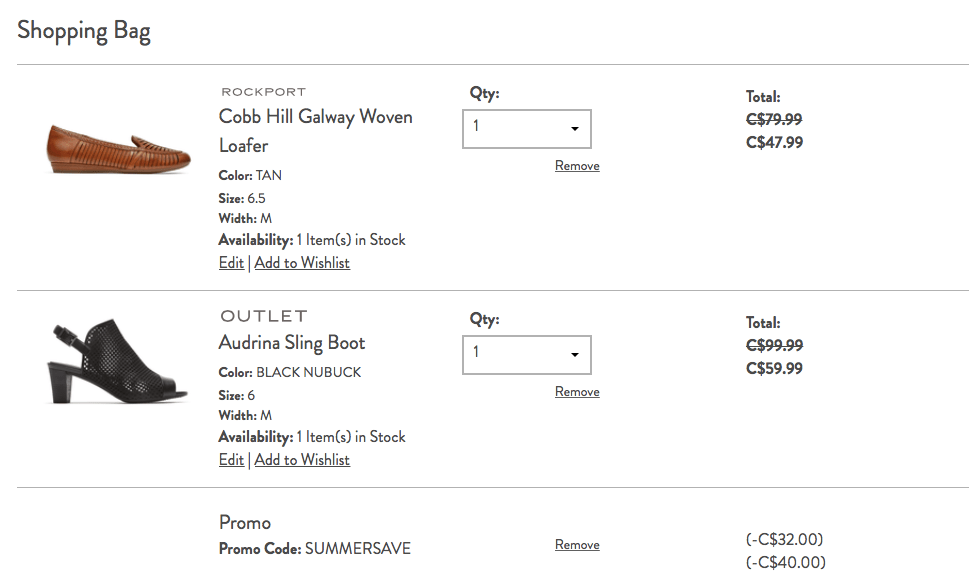
Task: Open the tan woven loafer product image
Action: pyautogui.click(x=118, y=148)
